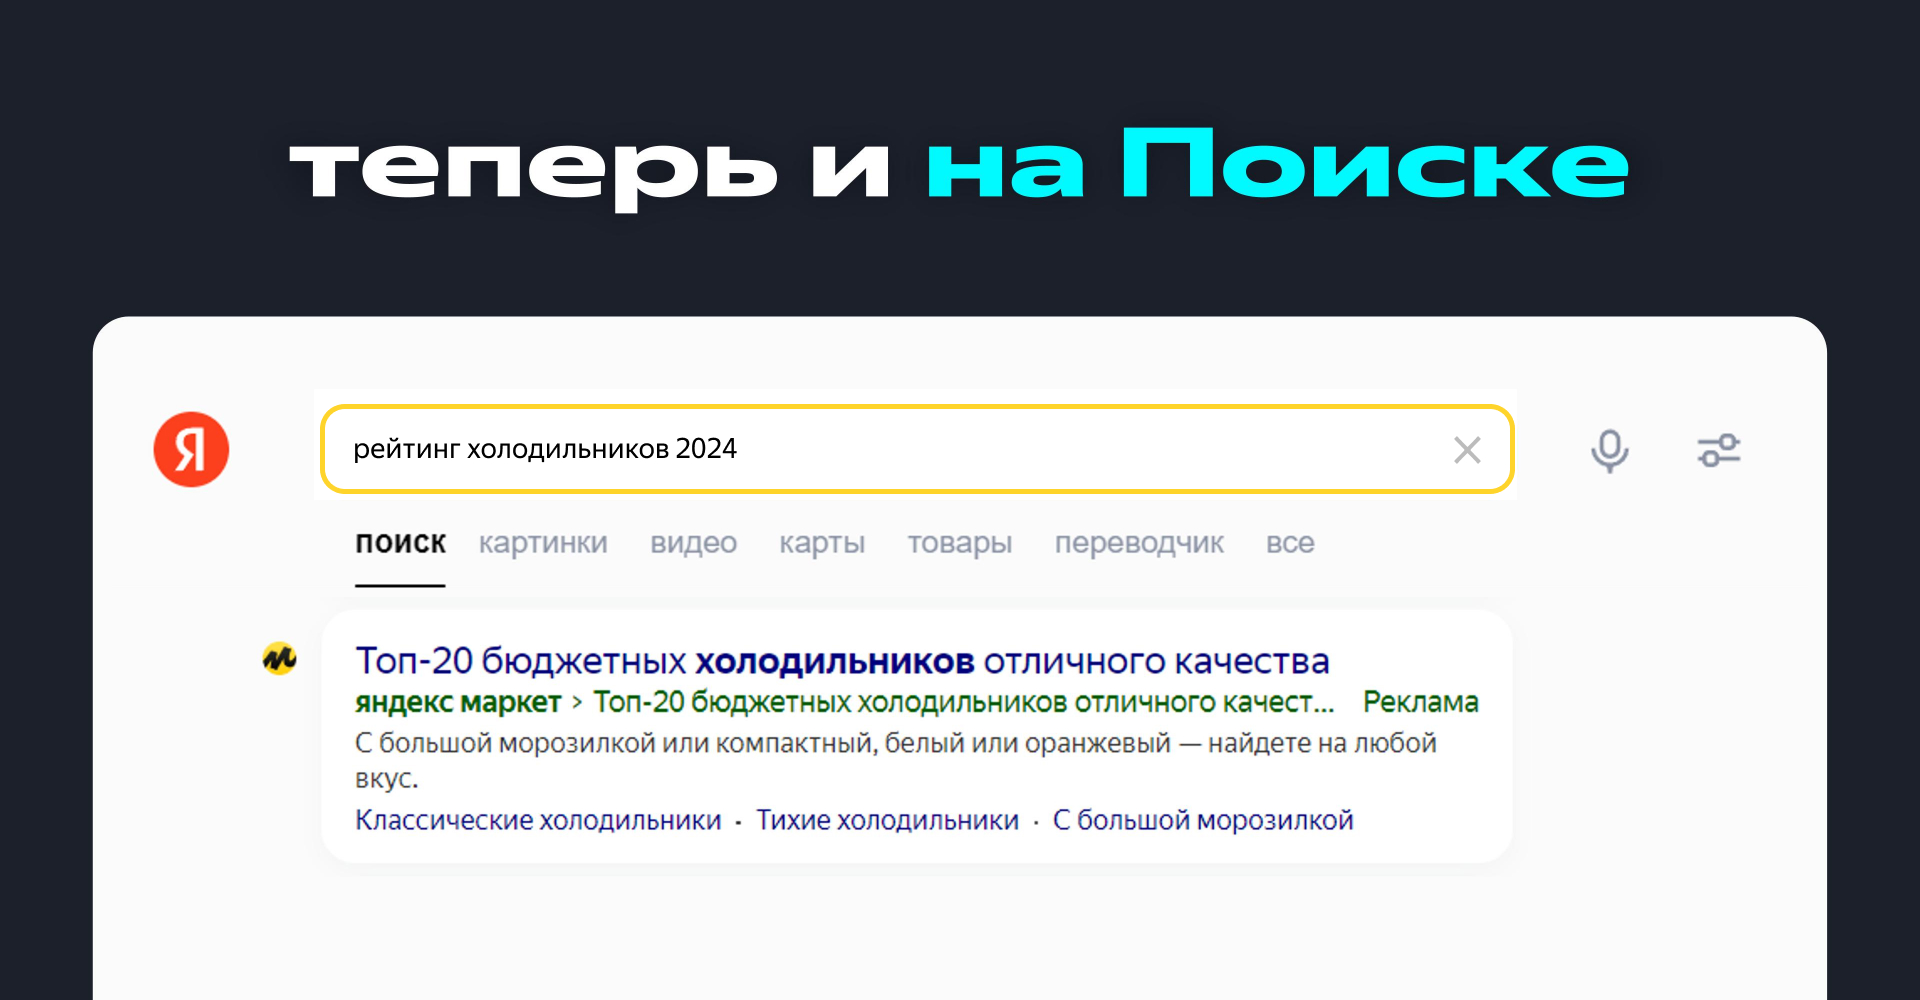Viewport: 1920px width, 1000px height.
Task: Click the red Yandex logo
Action: coord(191,449)
